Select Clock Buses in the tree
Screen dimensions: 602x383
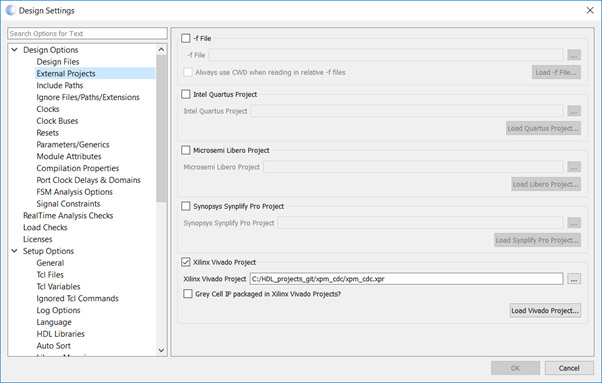click(57, 121)
